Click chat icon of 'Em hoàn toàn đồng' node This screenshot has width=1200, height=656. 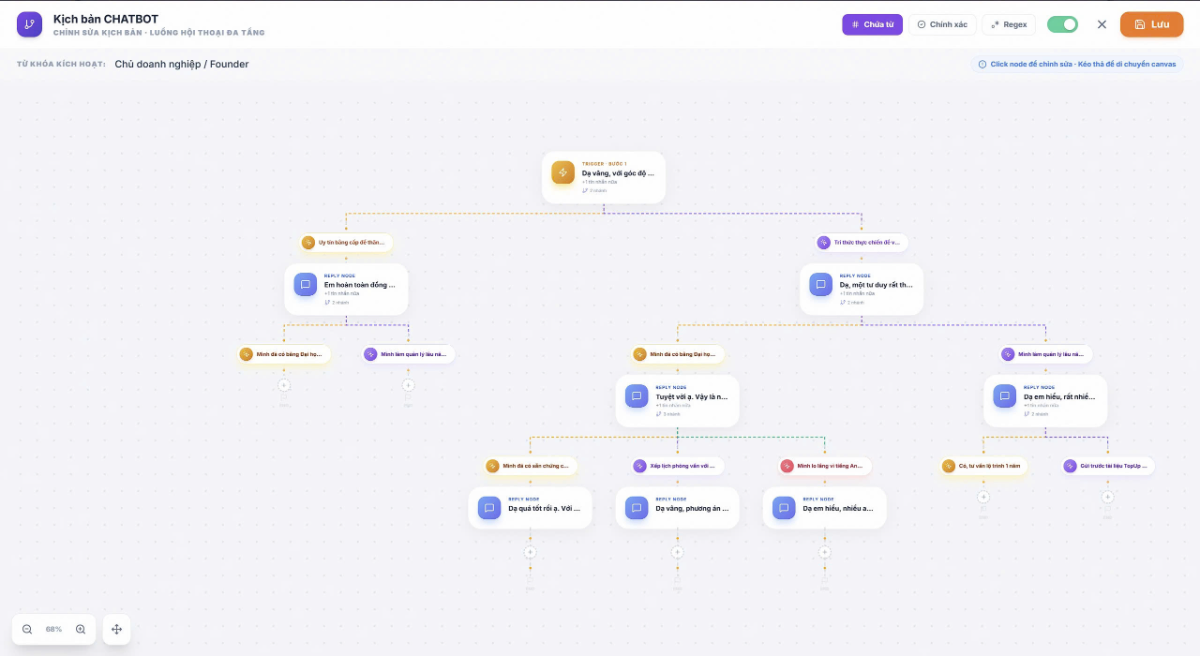tap(306, 285)
